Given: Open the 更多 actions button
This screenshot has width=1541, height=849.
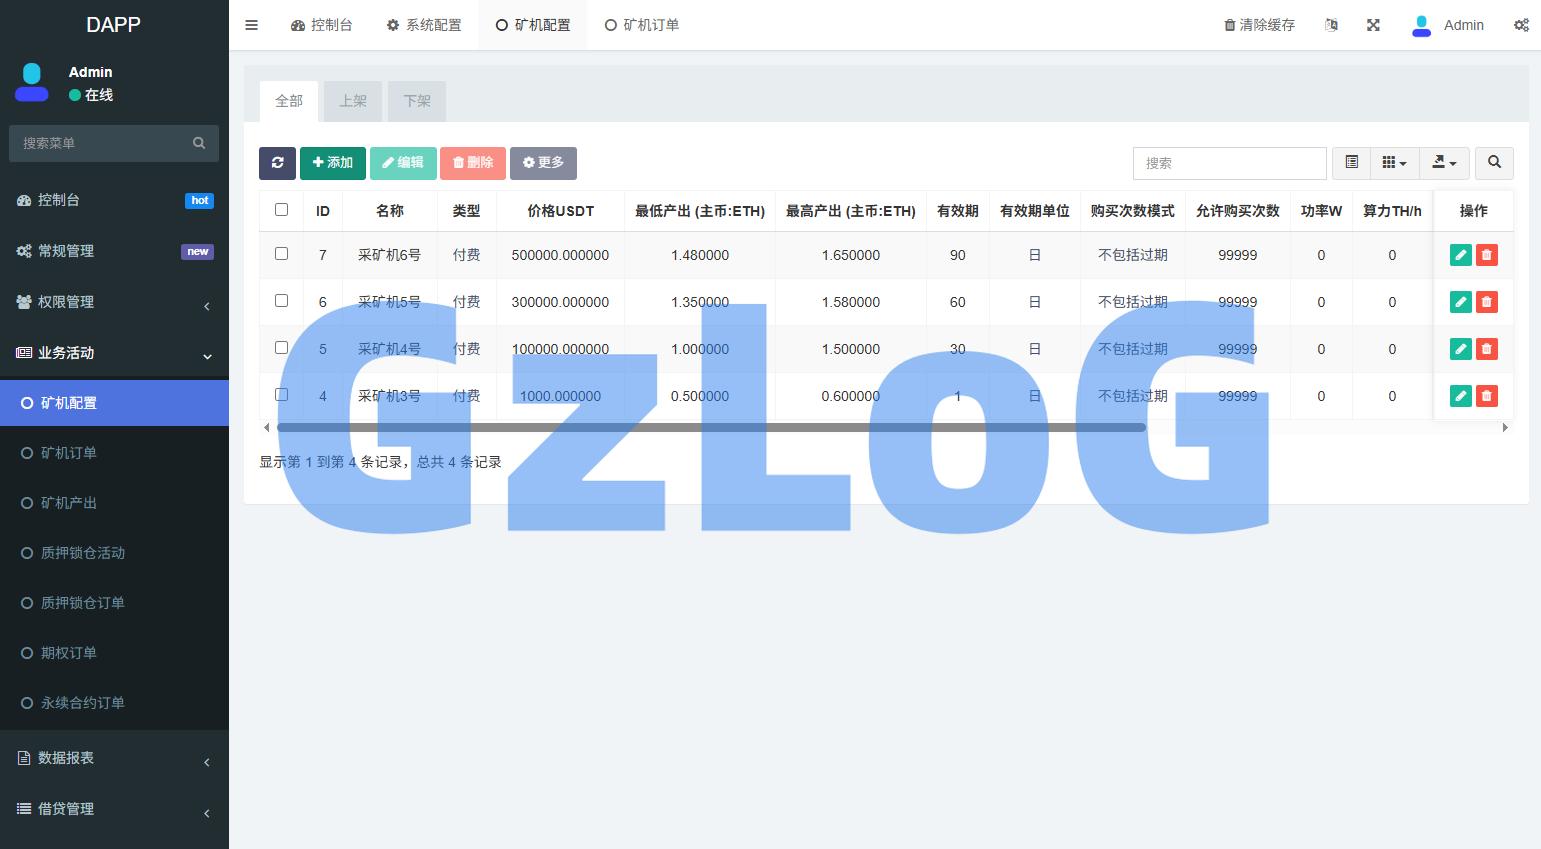Looking at the screenshot, I should coord(543,163).
